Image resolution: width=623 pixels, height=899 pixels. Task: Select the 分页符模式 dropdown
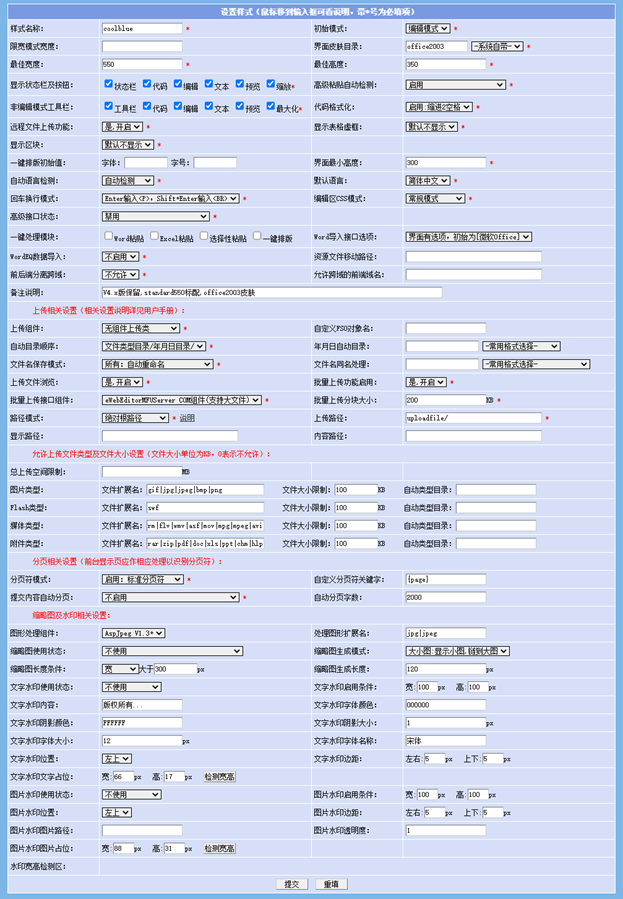pyautogui.click(x=142, y=579)
